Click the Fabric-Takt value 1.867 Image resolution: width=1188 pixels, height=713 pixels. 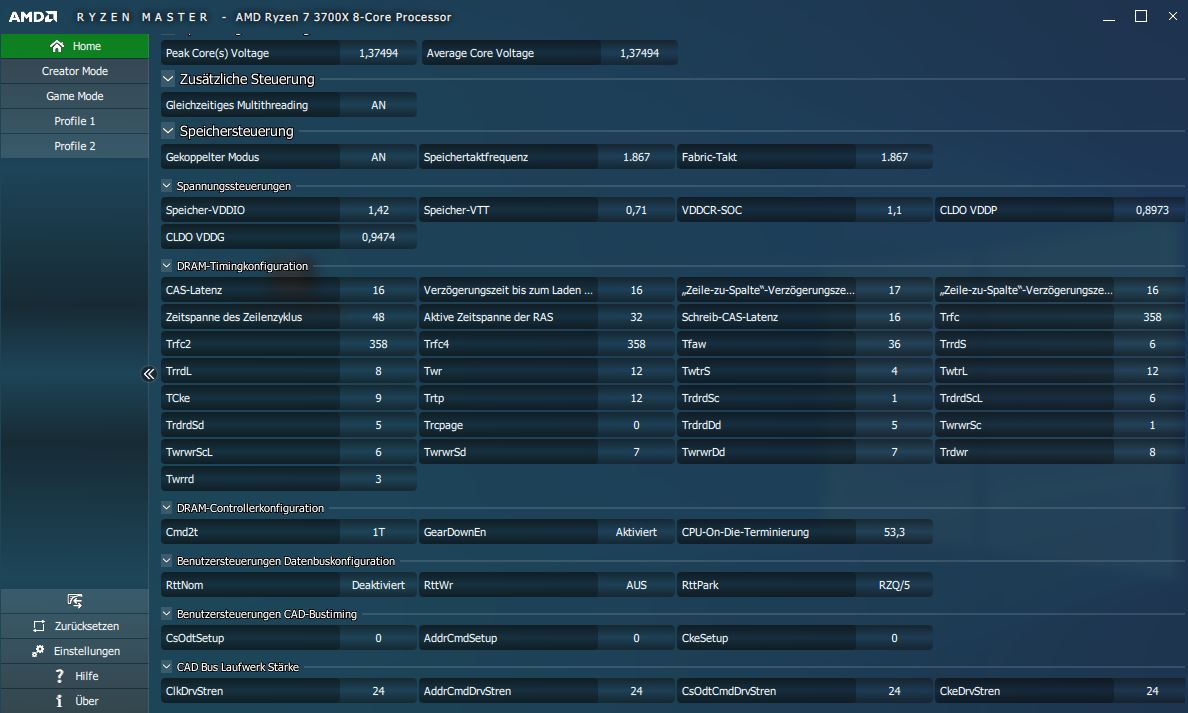[x=894, y=158]
